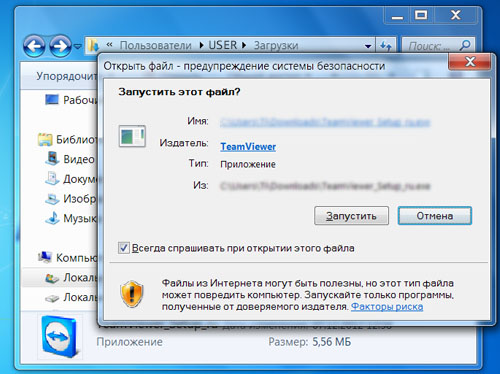Image resolution: width=500 pixels, height=374 pixels.
Task: Open the Музыка library
Action: (x=71, y=218)
